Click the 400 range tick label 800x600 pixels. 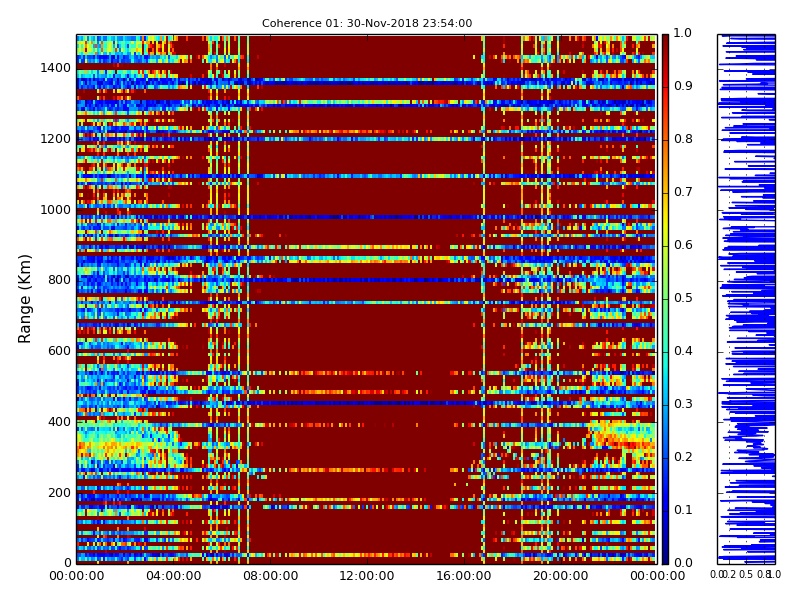coord(59,422)
